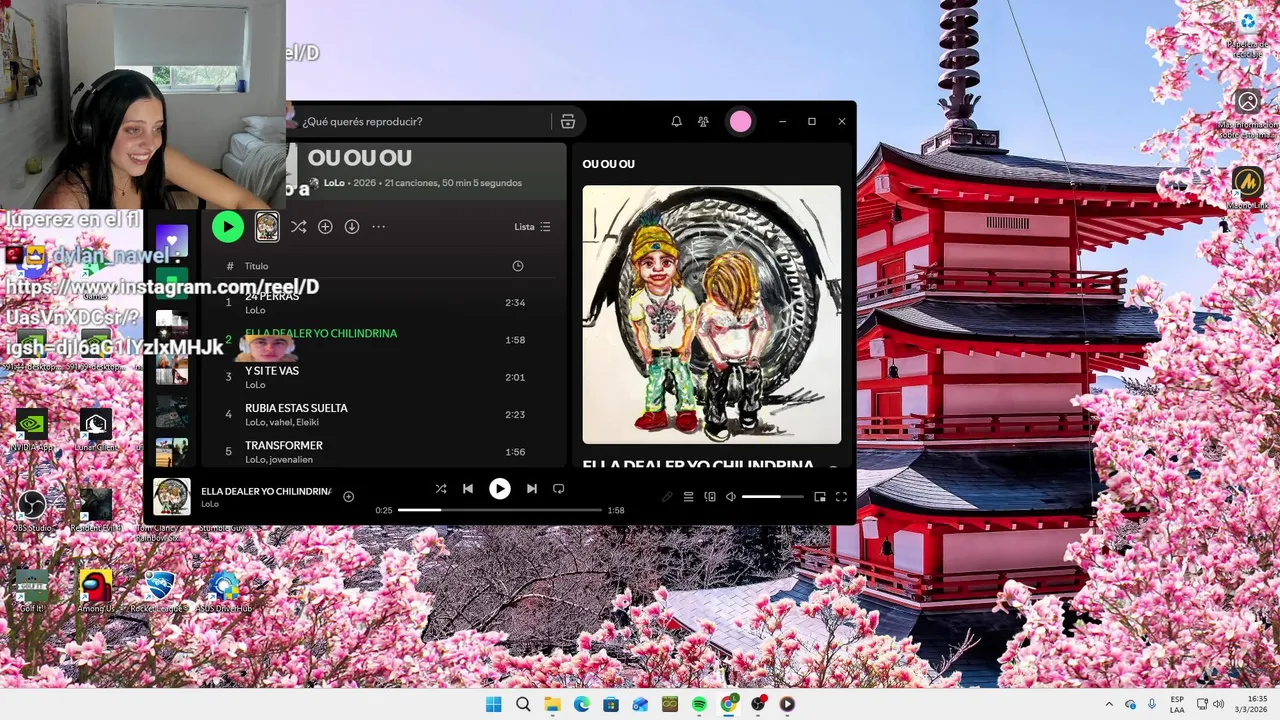Open Liked Songs heart tile in sidebar
The image size is (1280, 720).
pos(171,240)
